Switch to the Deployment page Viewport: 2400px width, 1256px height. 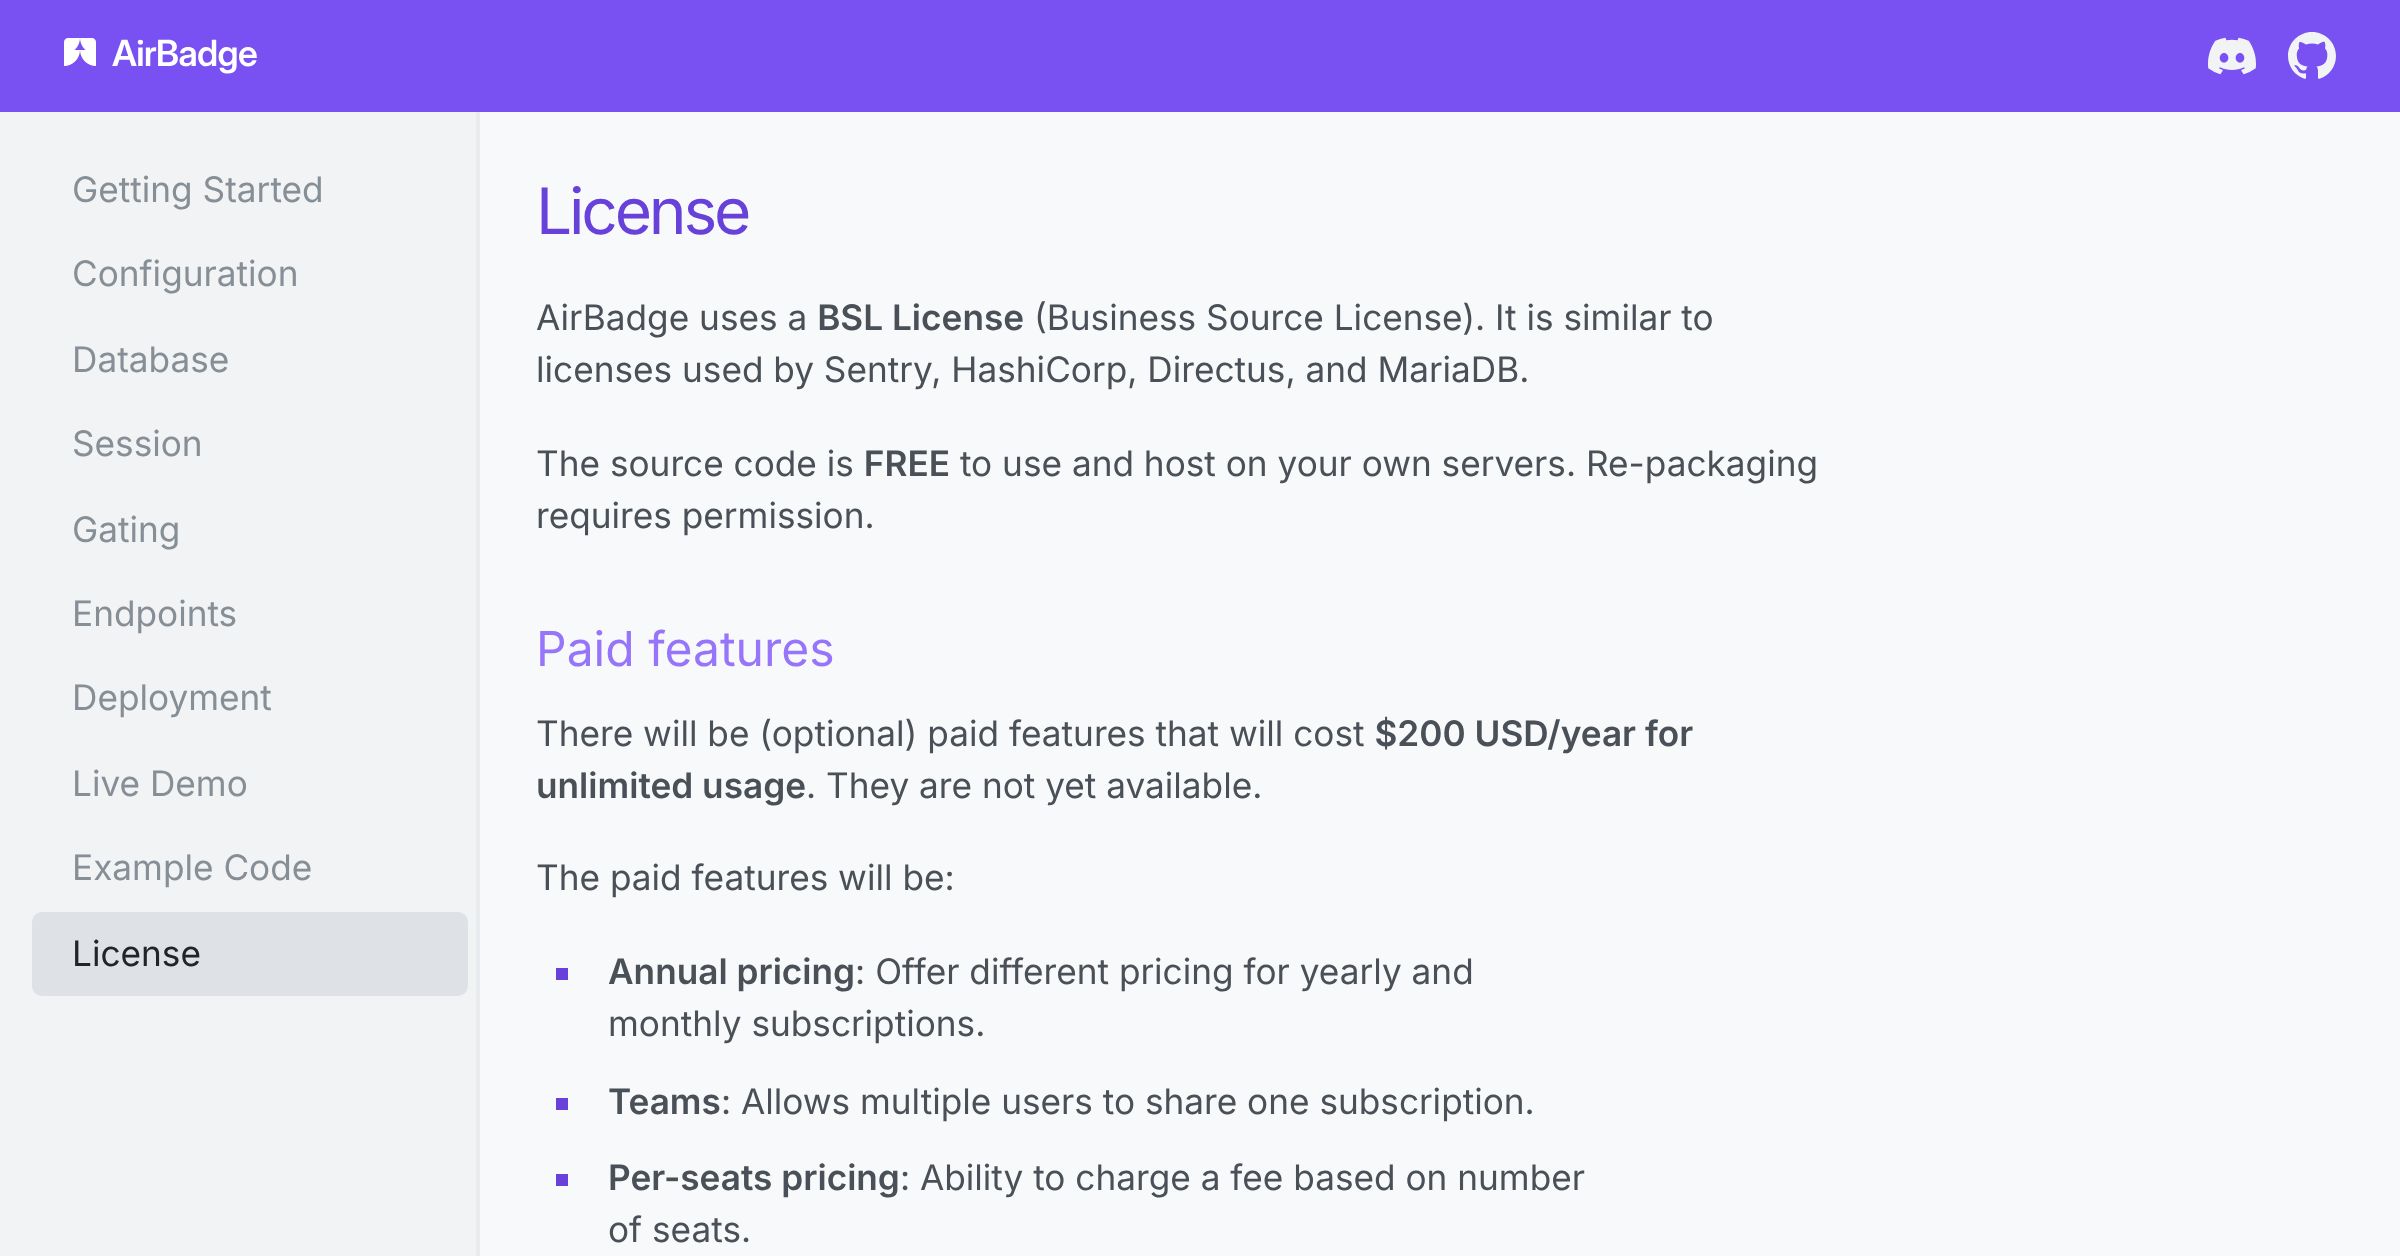(171, 698)
